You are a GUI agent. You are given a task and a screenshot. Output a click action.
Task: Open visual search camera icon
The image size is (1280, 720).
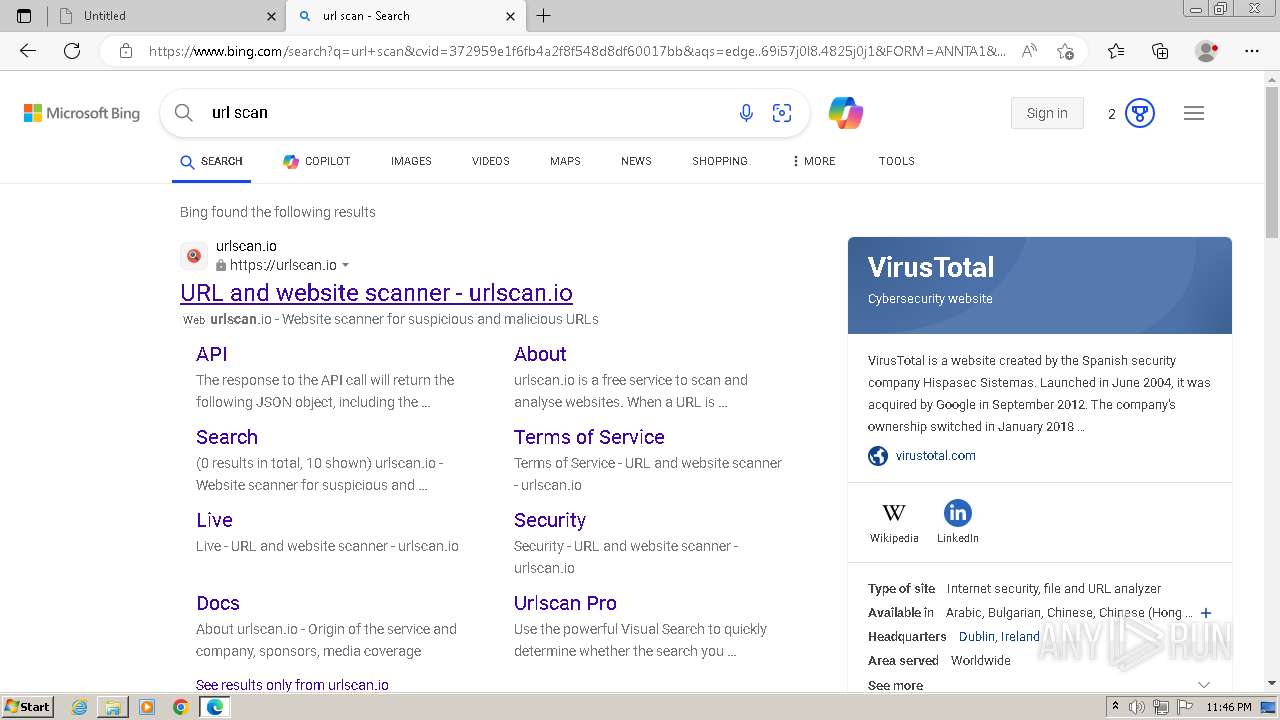782,113
